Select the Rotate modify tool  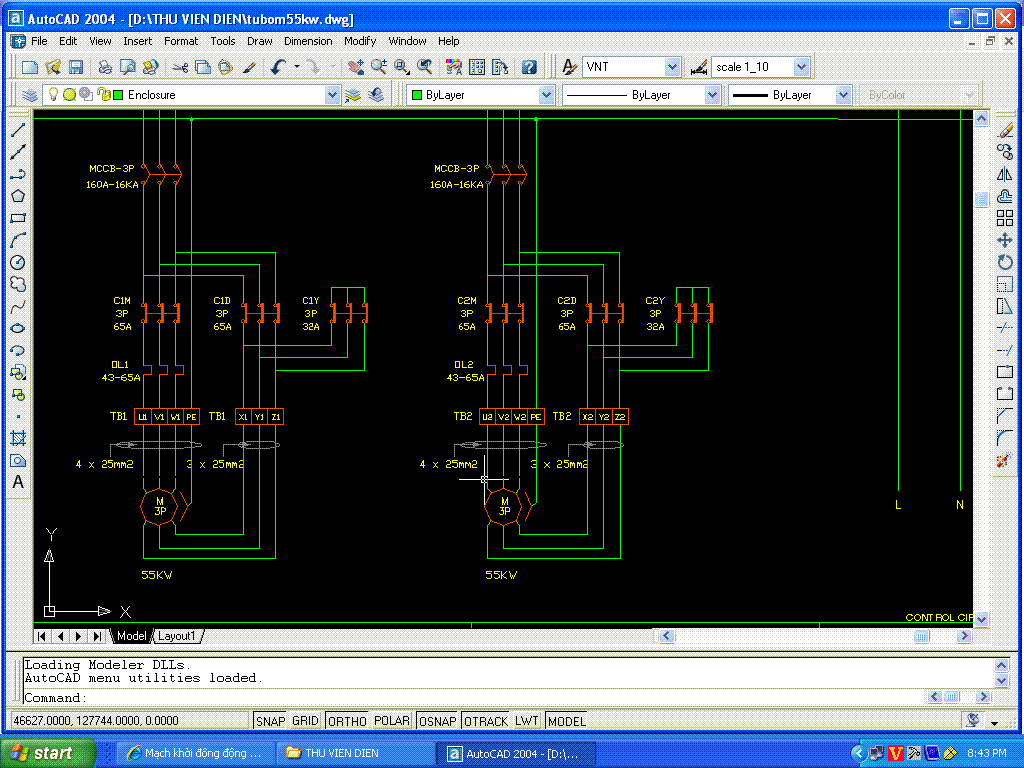(x=1005, y=262)
